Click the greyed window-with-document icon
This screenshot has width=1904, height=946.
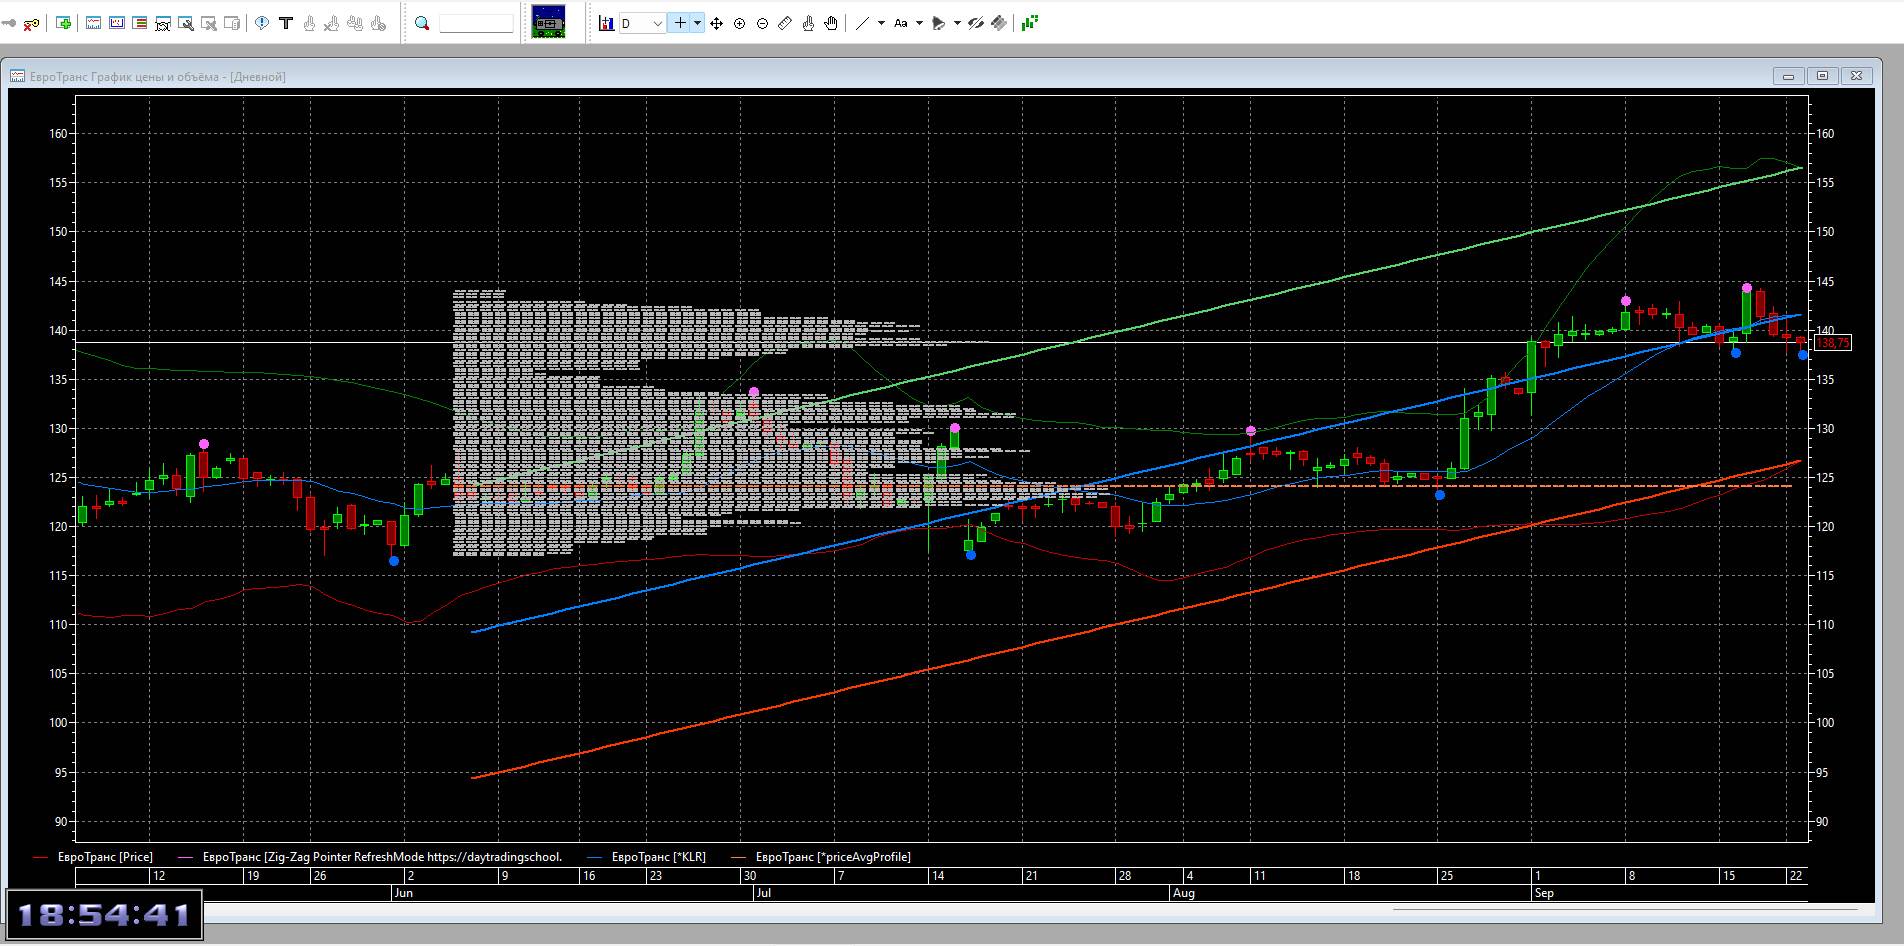click(x=232, y=23)
